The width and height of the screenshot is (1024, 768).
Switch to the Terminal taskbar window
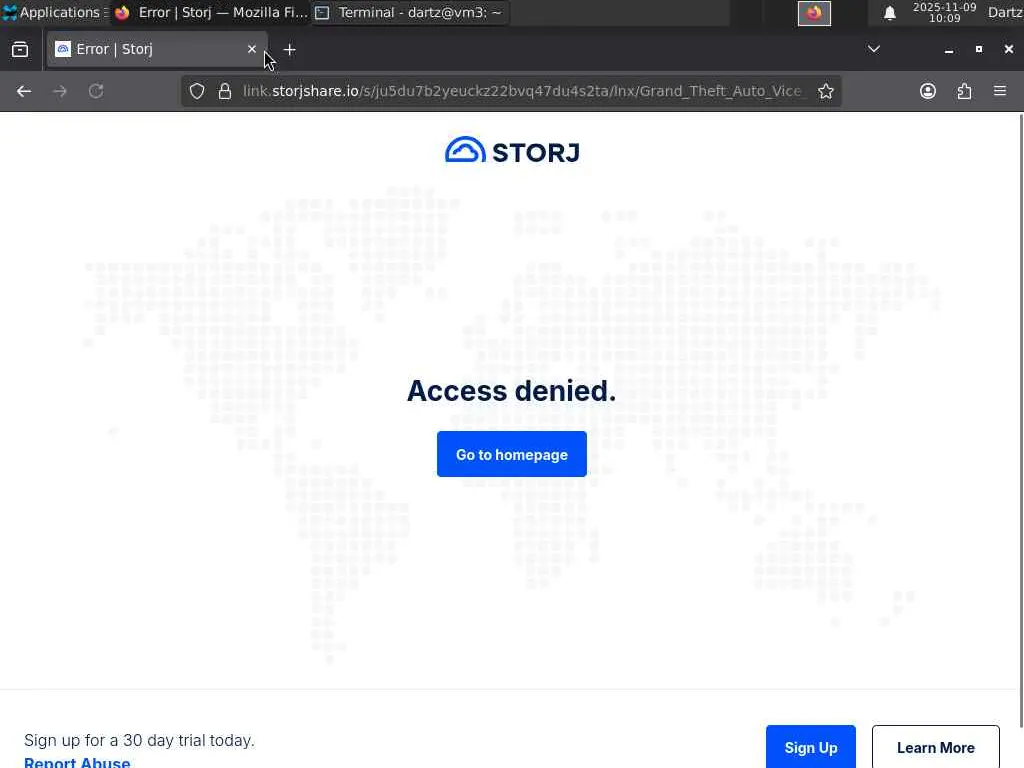(410, 12)
